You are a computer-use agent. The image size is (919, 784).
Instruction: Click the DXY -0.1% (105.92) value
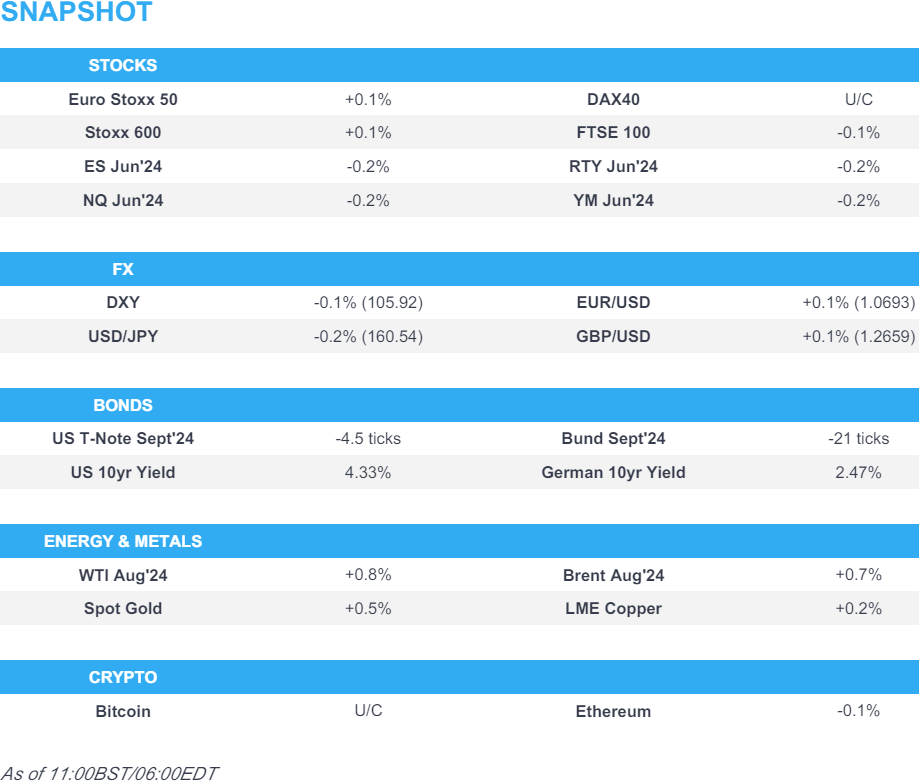[368, 302]
